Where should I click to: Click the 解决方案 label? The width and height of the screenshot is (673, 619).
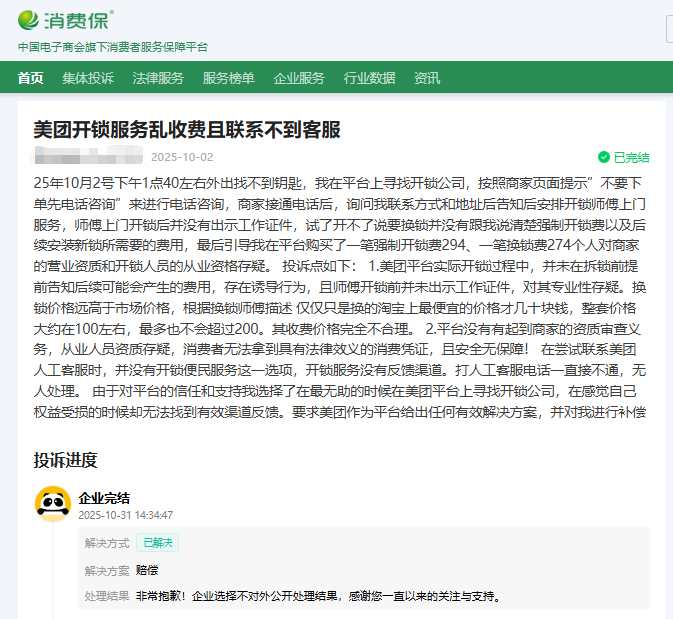tap(107, 570)
